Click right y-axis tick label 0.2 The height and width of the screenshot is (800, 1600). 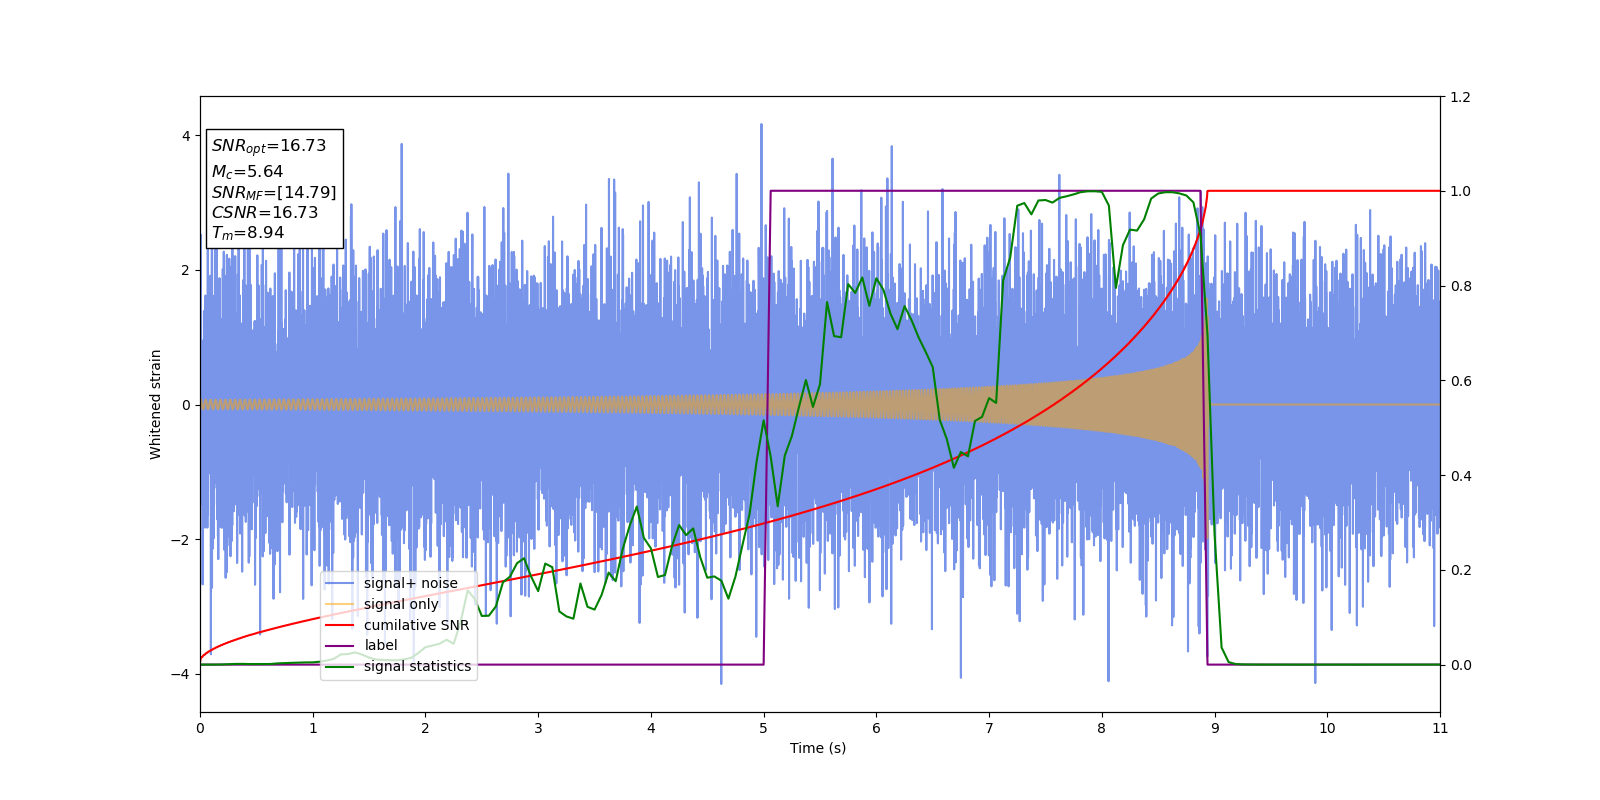(1460, 570)
